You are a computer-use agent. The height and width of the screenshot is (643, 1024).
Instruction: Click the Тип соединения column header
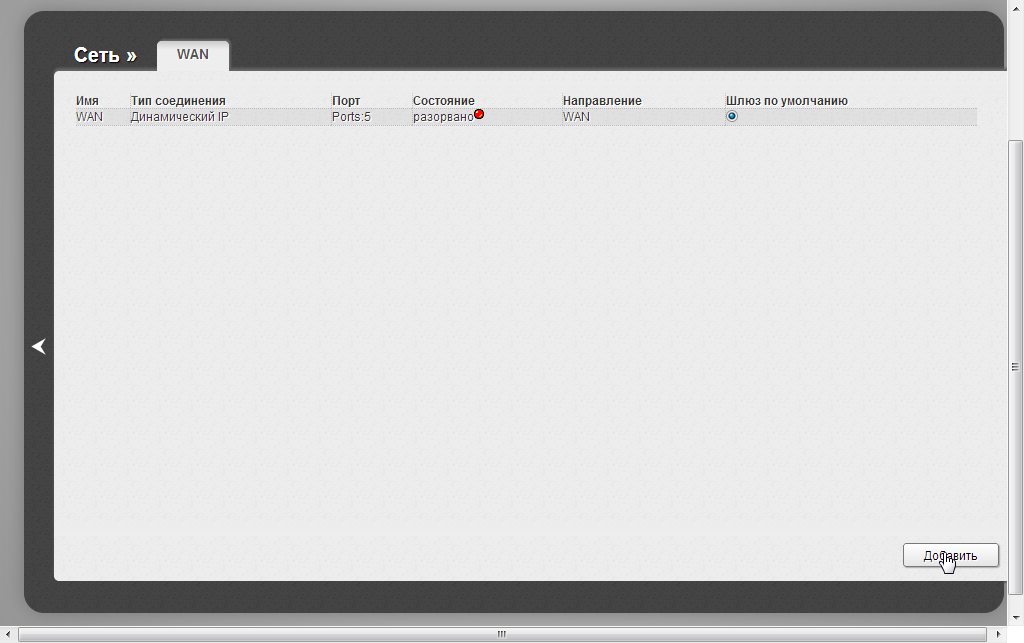(x=178, y=101)
